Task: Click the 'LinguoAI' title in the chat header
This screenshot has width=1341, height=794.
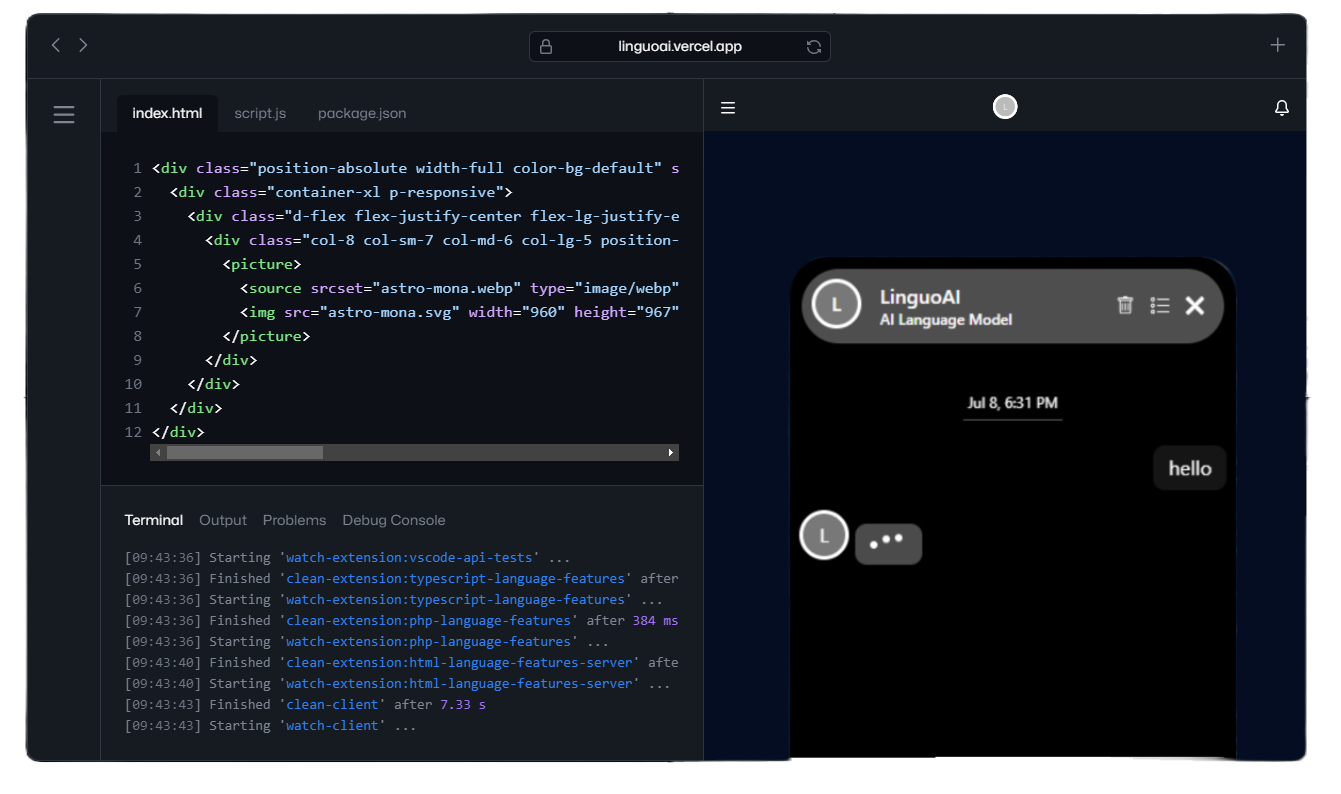Action: pyautogui.click(x=920, y=297)
